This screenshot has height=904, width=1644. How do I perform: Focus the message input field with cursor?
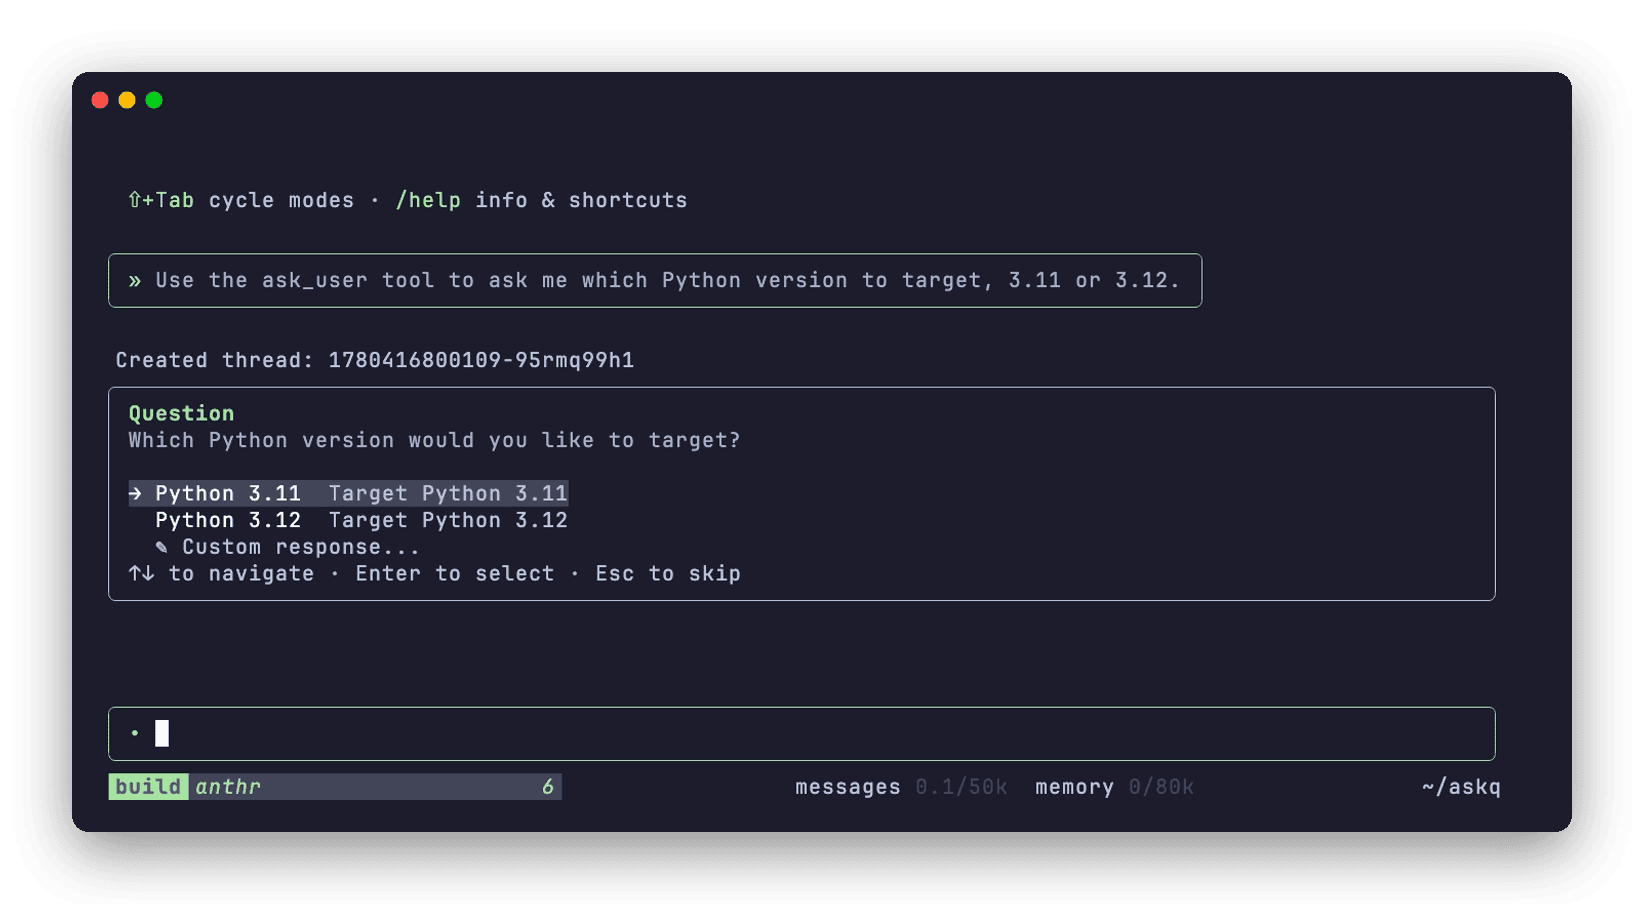(x=802, y=734)
